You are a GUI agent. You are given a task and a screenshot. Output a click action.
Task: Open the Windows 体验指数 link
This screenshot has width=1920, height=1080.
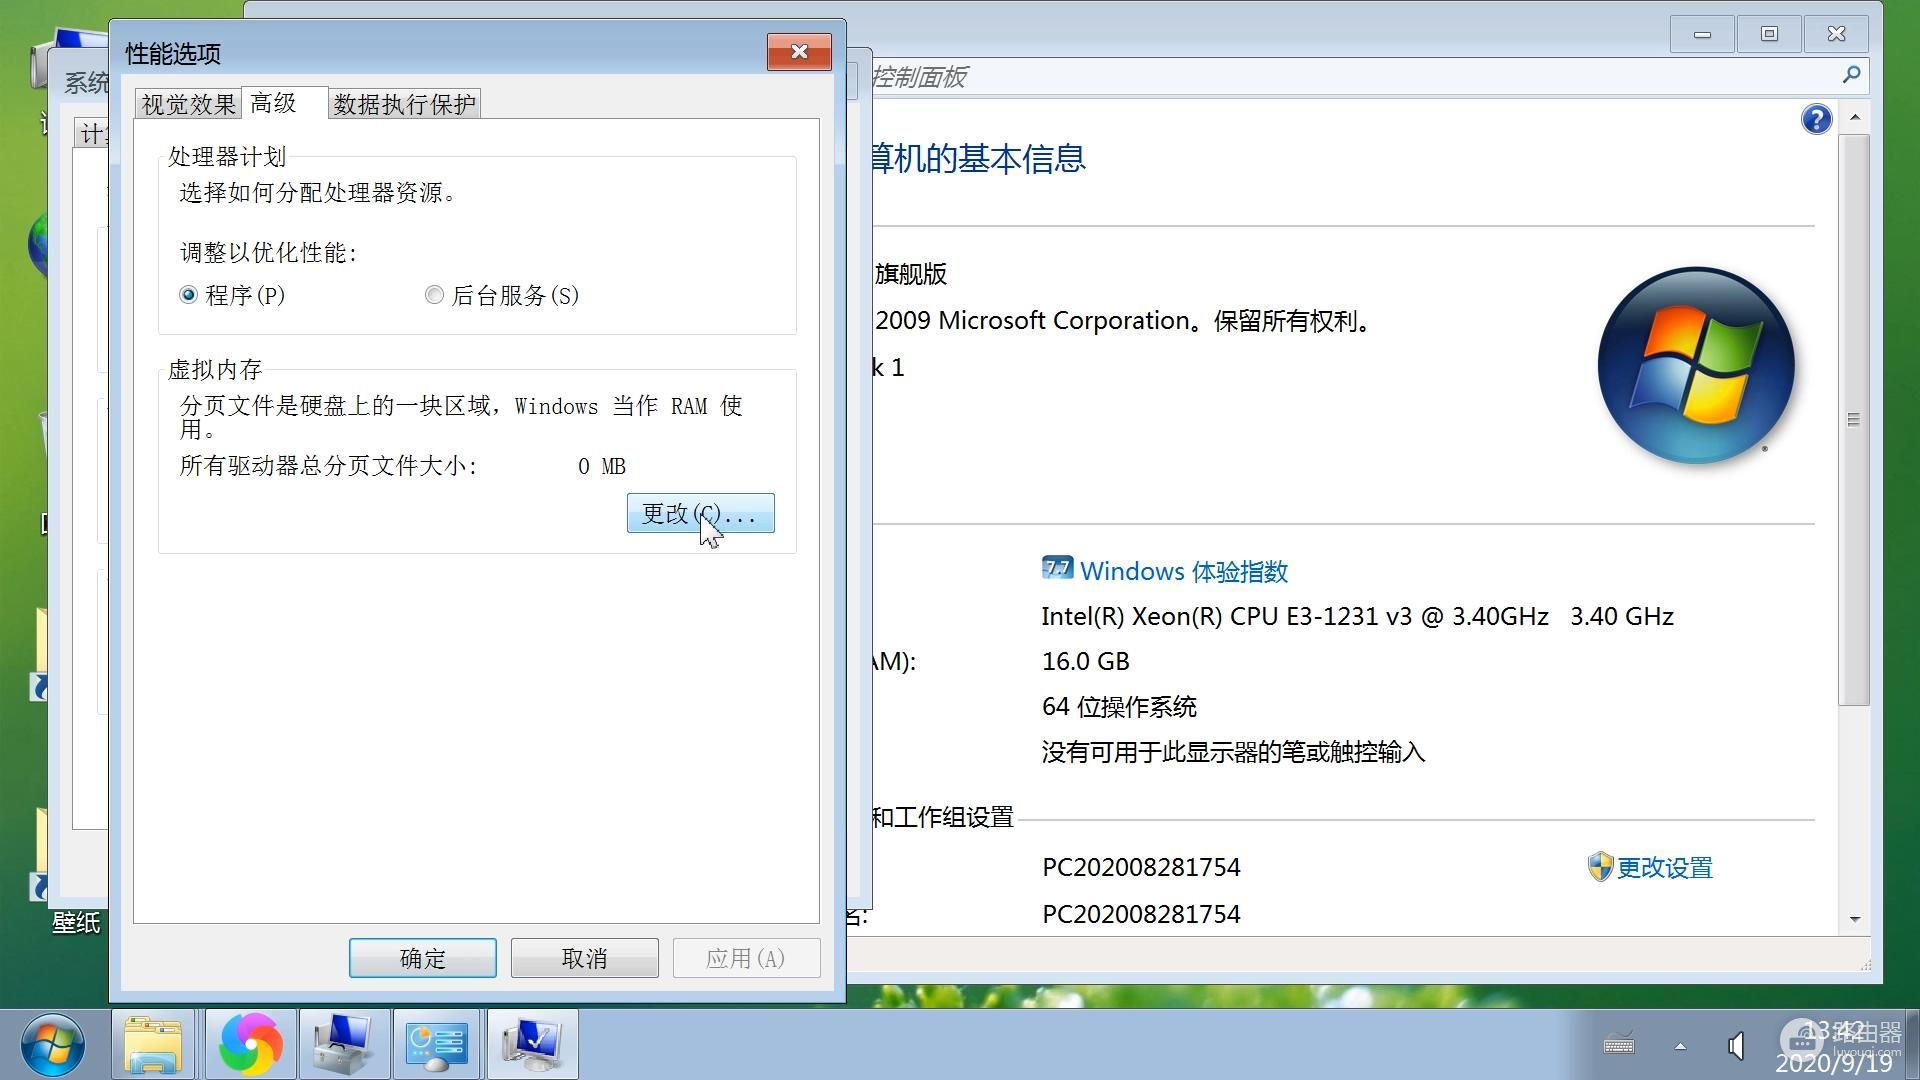click(x=1184, y=571)
